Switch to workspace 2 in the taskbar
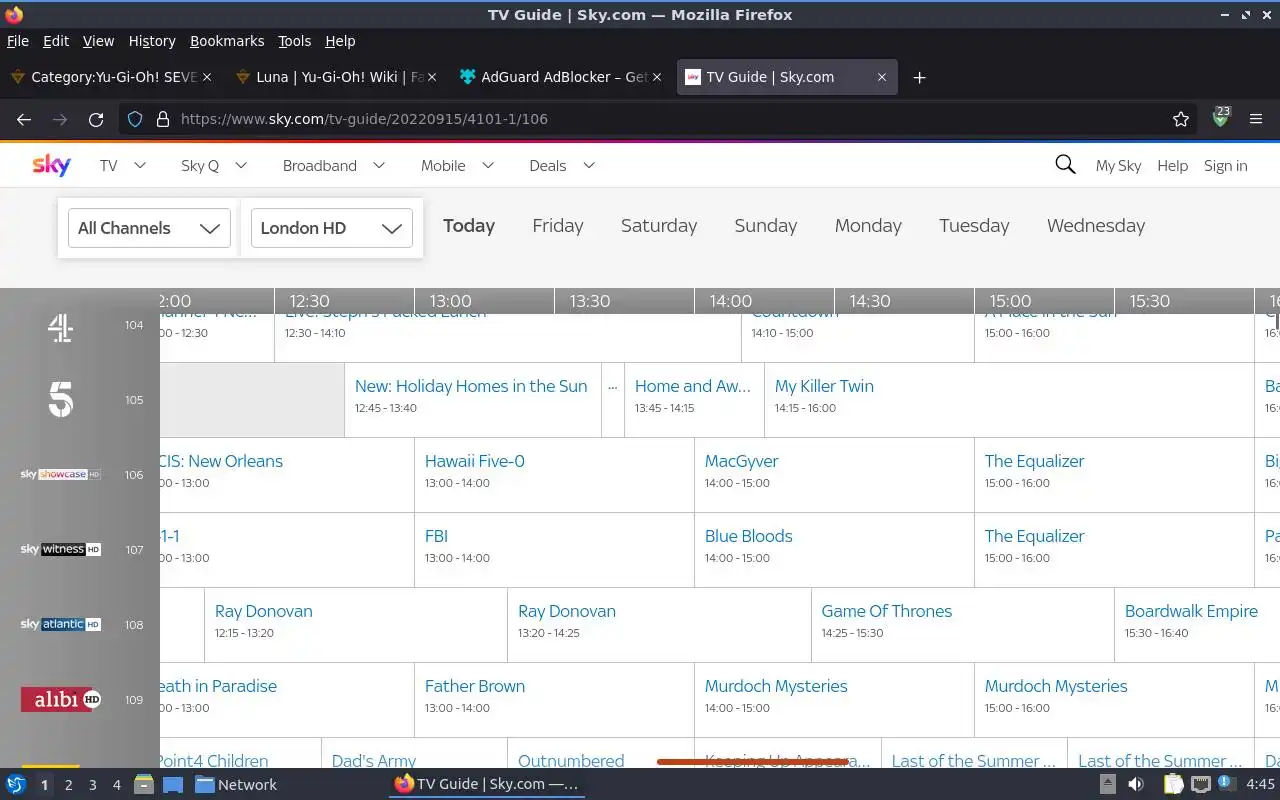 [68, 785]
